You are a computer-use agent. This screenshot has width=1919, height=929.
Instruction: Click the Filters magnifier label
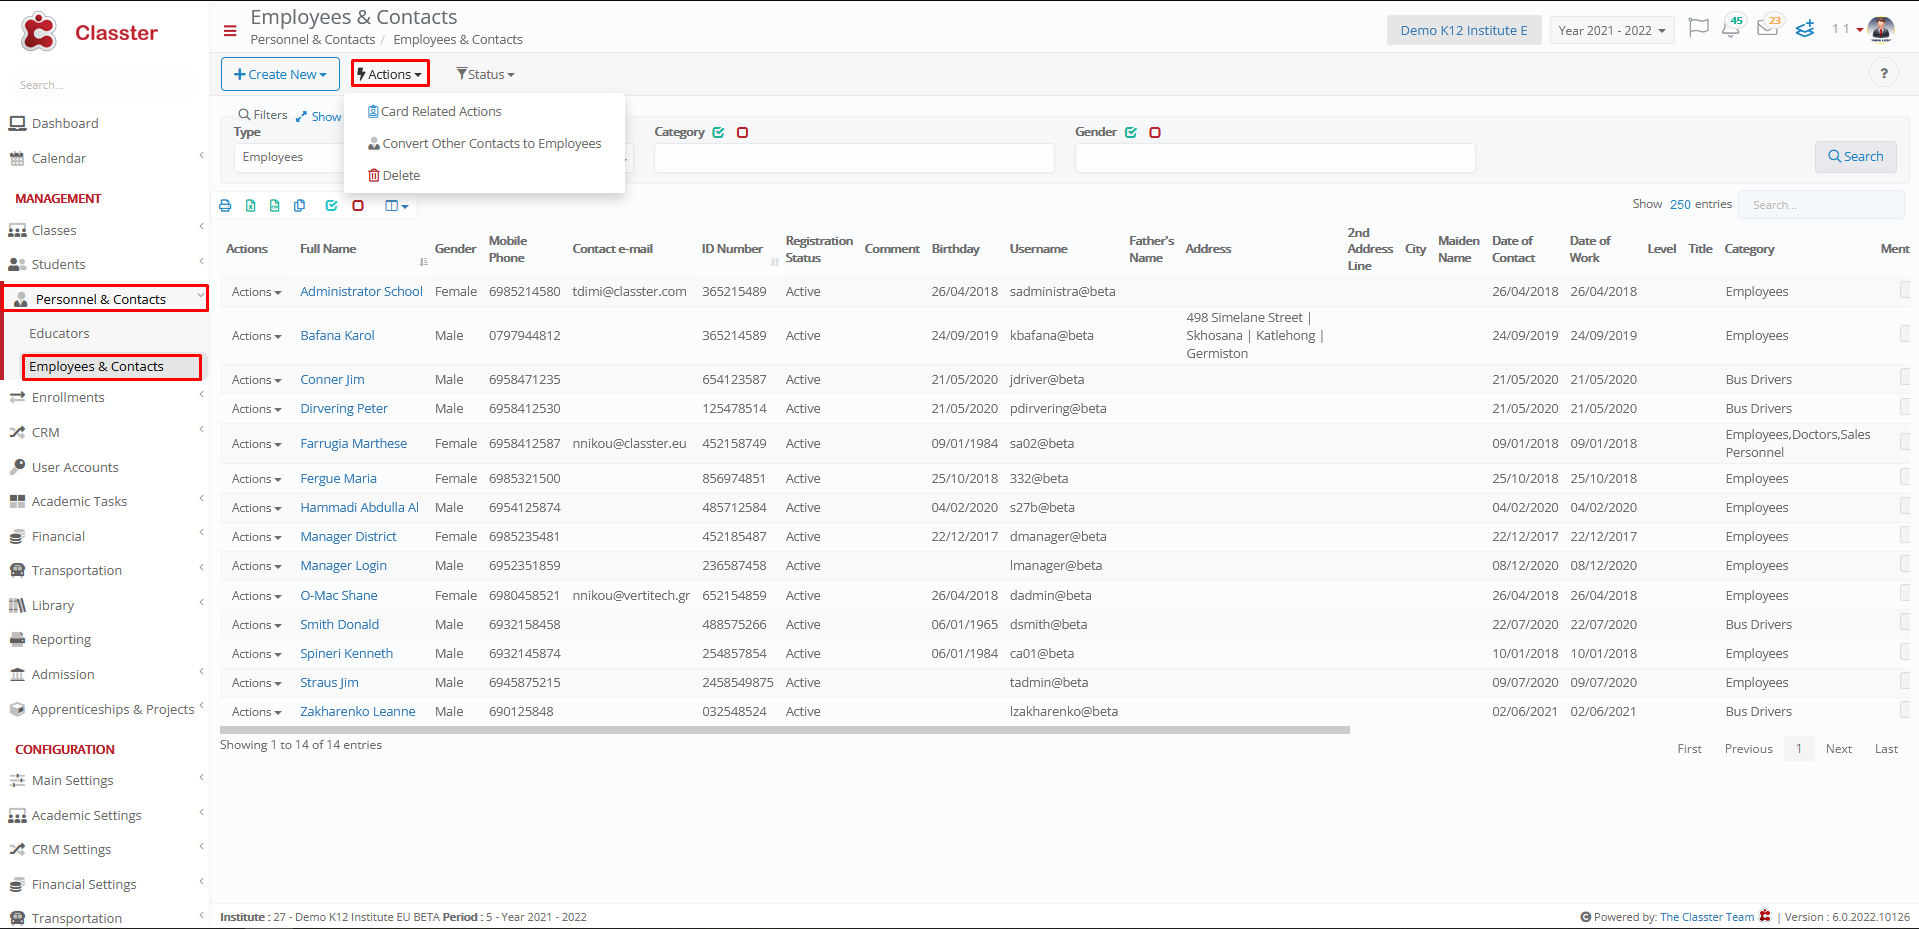262,115
